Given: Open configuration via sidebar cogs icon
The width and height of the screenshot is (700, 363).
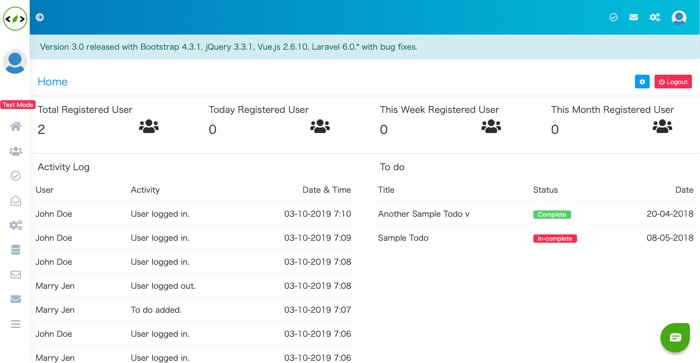Looking at the screenshot, I should 16,225.
